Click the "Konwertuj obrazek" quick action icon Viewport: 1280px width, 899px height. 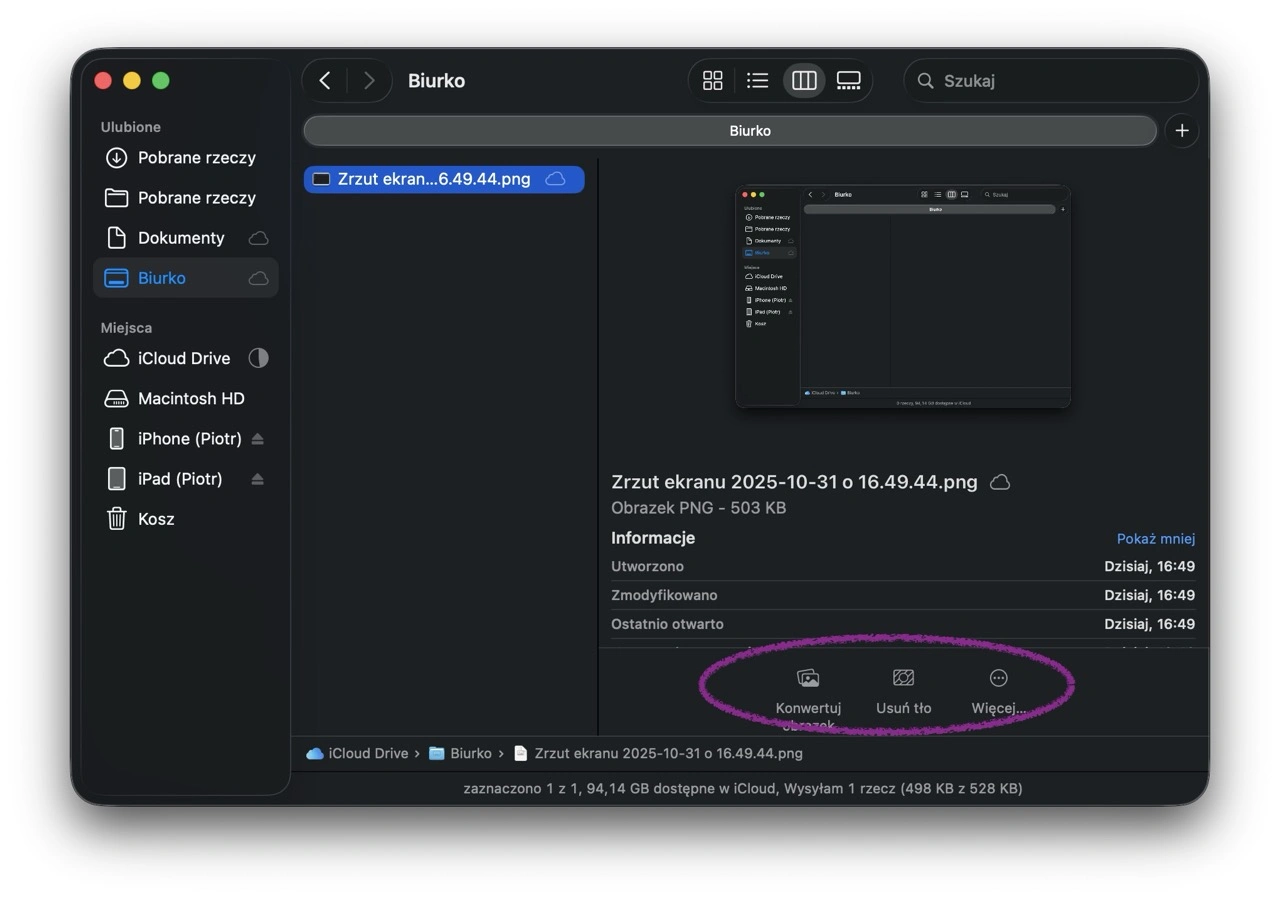807,678
